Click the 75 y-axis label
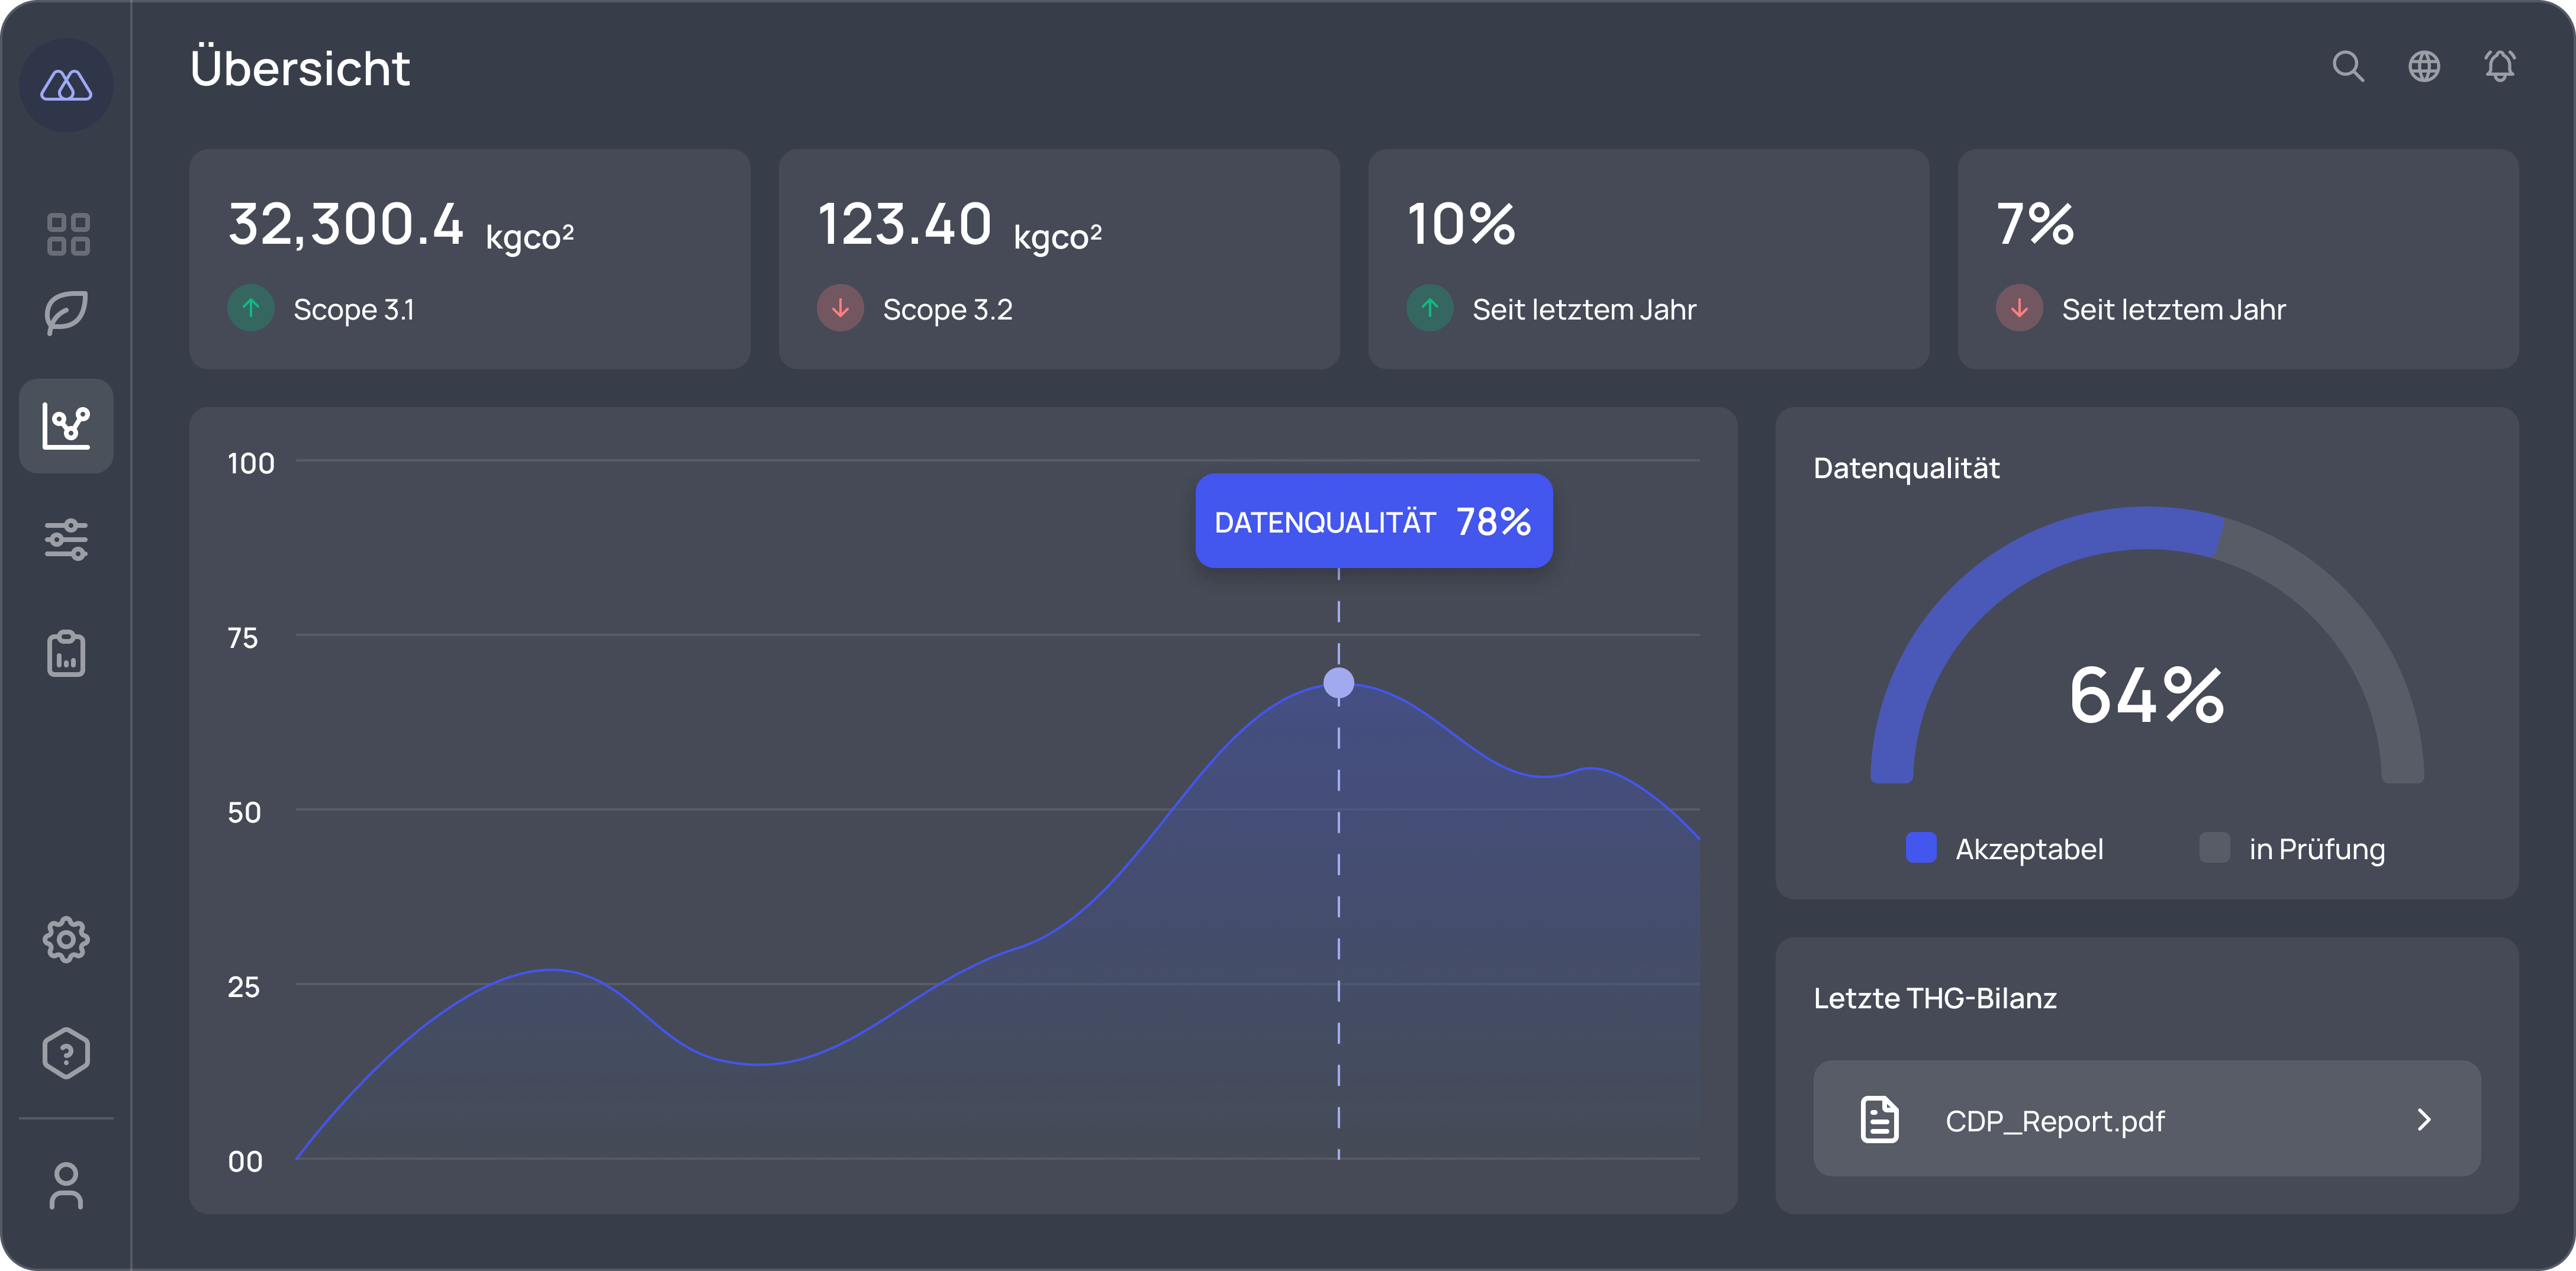The width and height of the screenshot is (2576, 1271). coord(243,638)
